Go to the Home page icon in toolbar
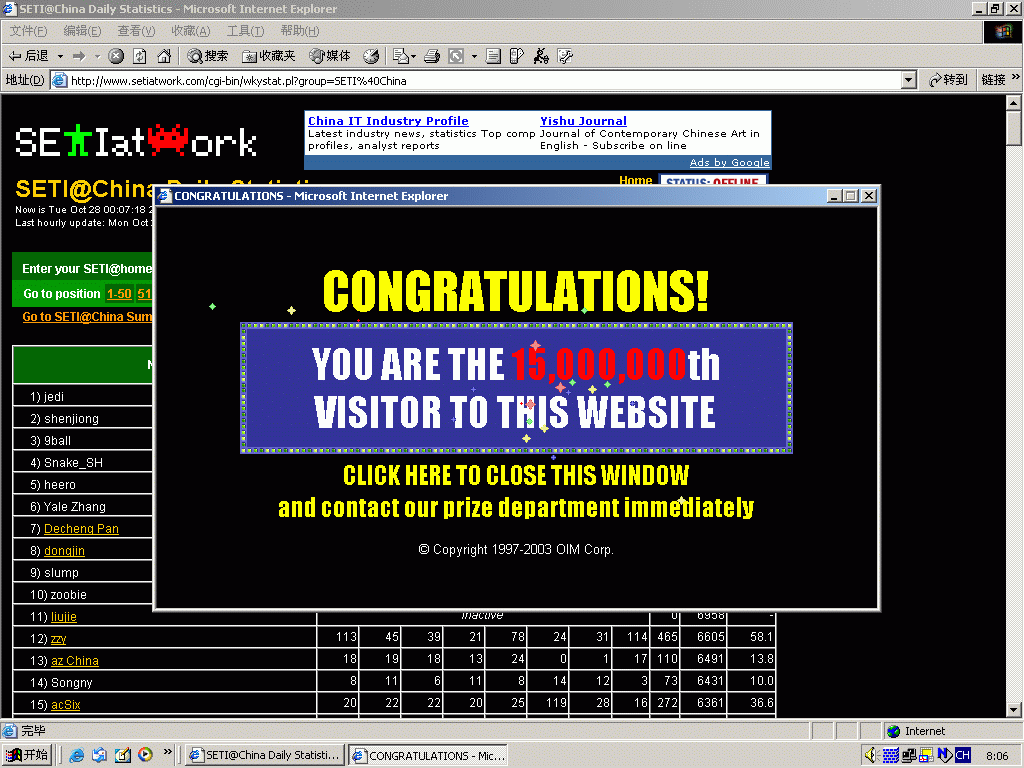 (164, 56)
